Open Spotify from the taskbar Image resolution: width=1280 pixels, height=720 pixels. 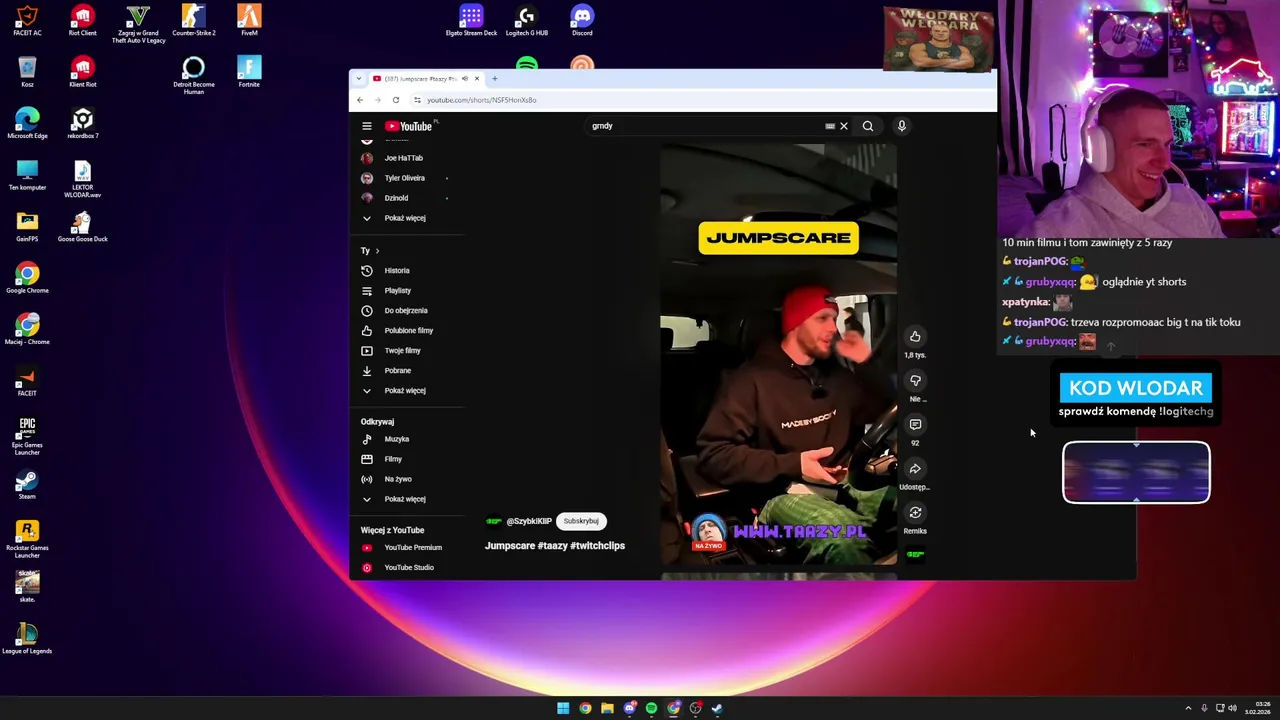651,708
